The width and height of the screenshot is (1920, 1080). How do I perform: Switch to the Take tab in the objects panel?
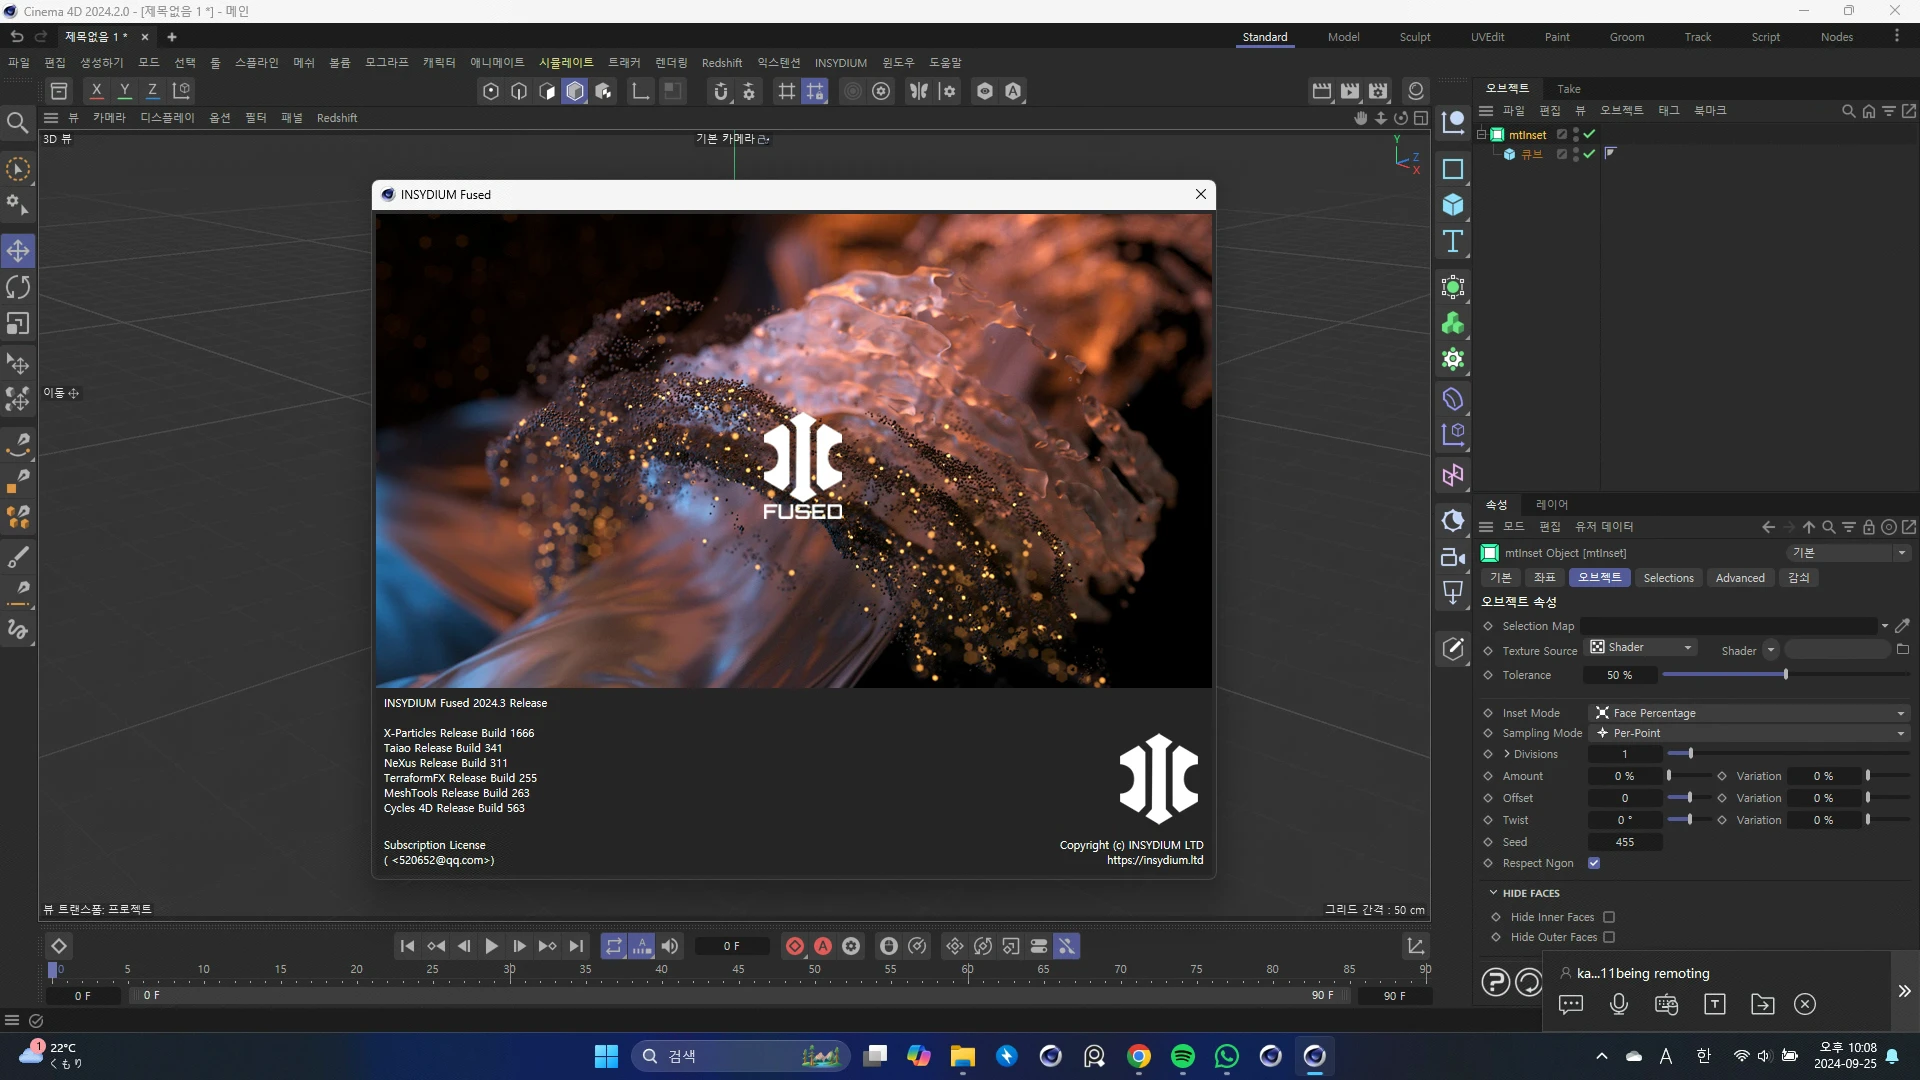1569,88
